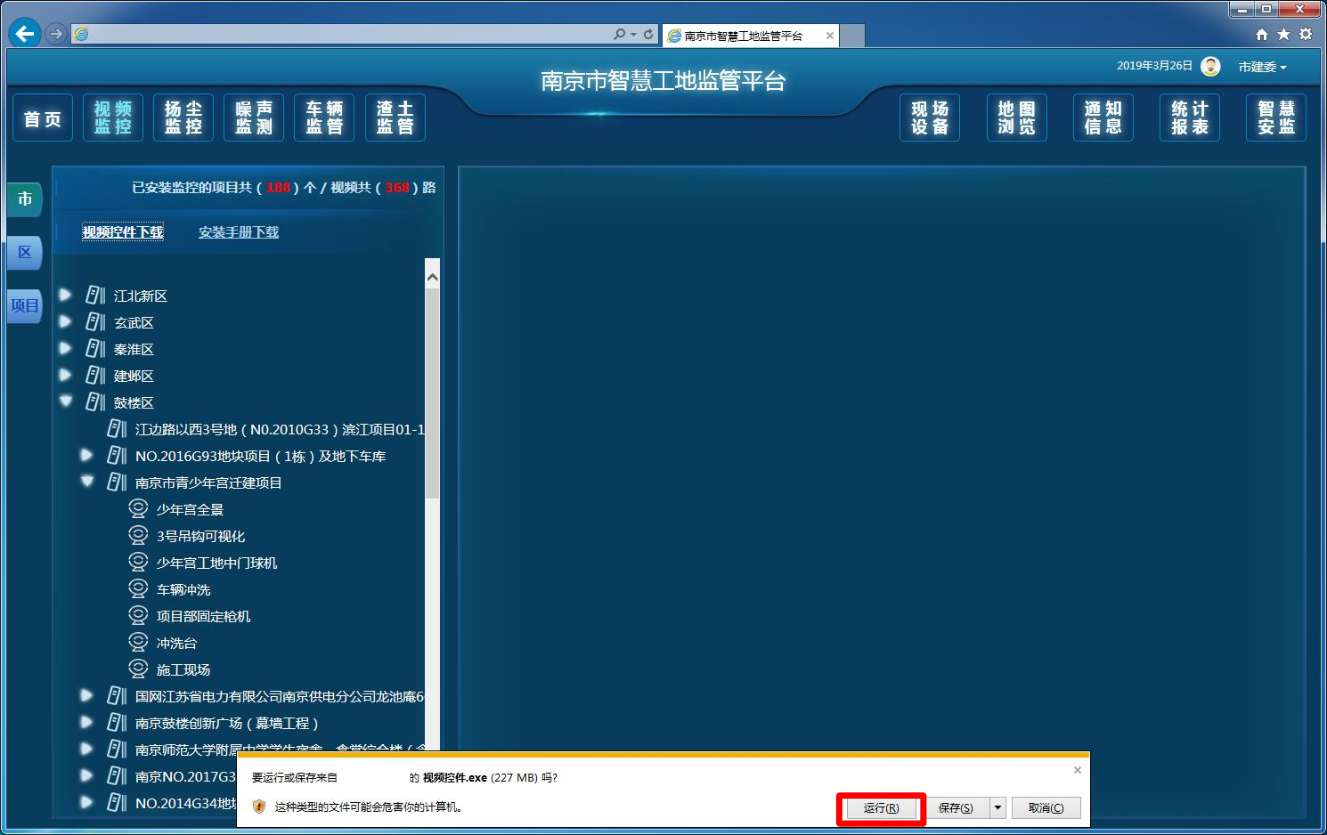Click building icon beside 鼓楼区
This screenshot has height=835, width=1327.
(x=95, y=402)
